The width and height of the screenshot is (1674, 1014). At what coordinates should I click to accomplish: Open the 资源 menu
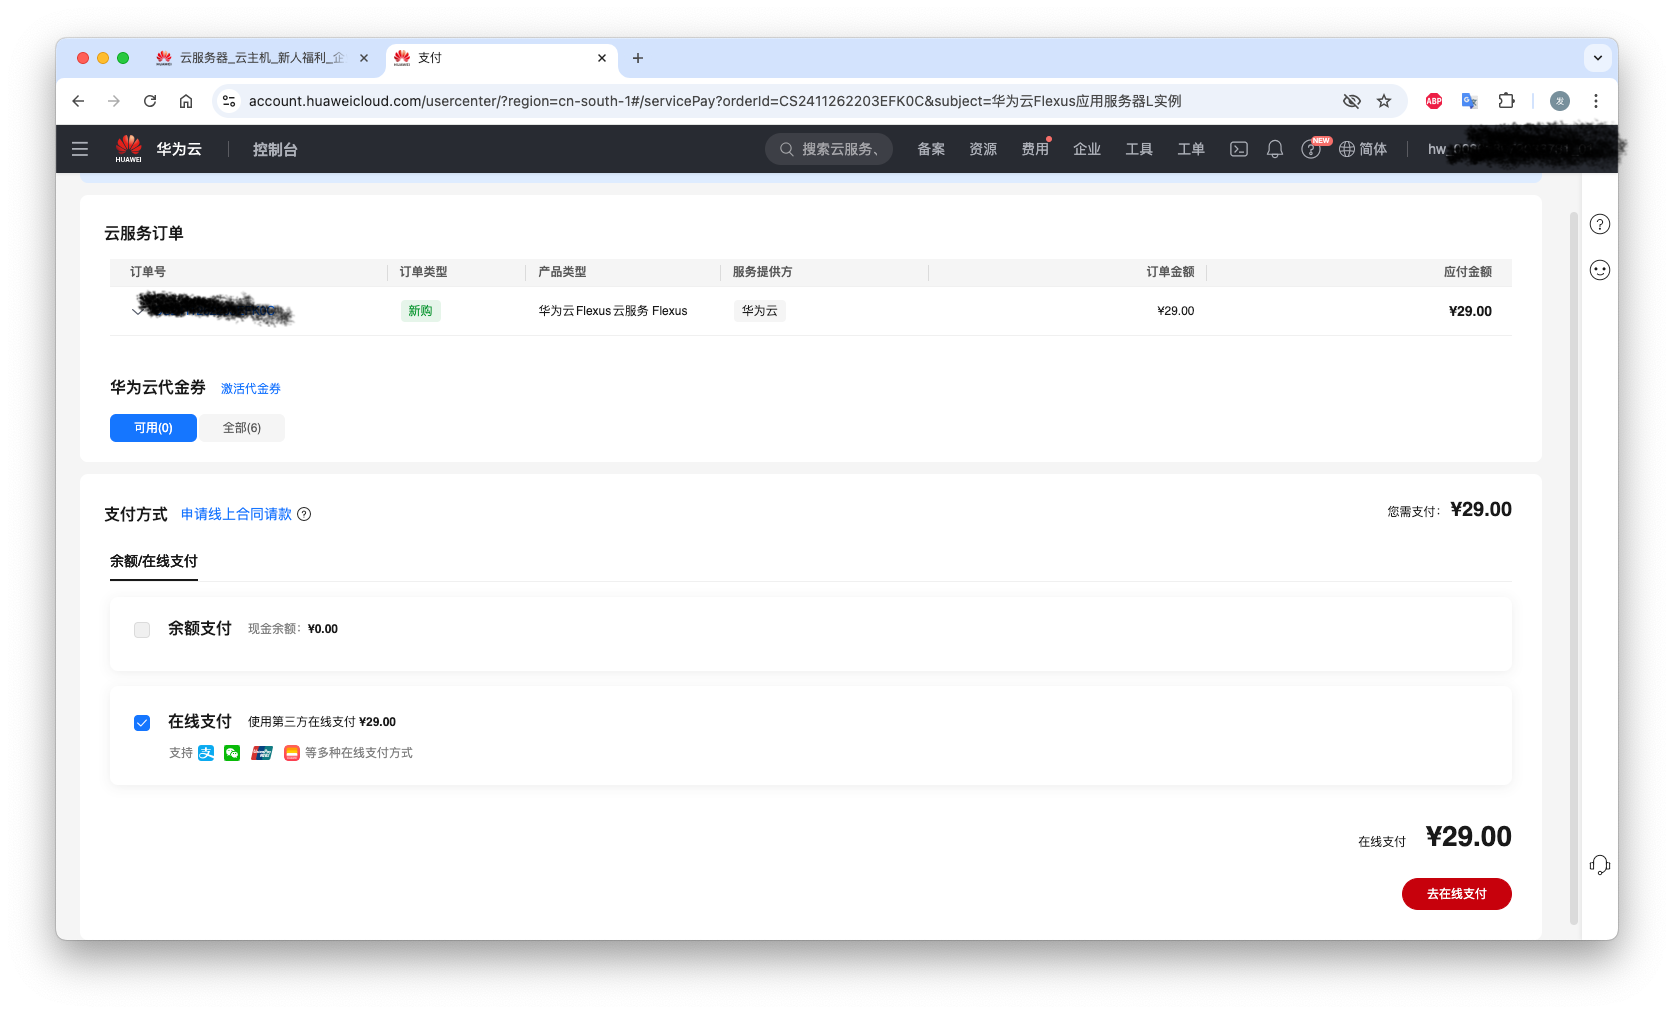pyautogui.click(x=983, y=149)
